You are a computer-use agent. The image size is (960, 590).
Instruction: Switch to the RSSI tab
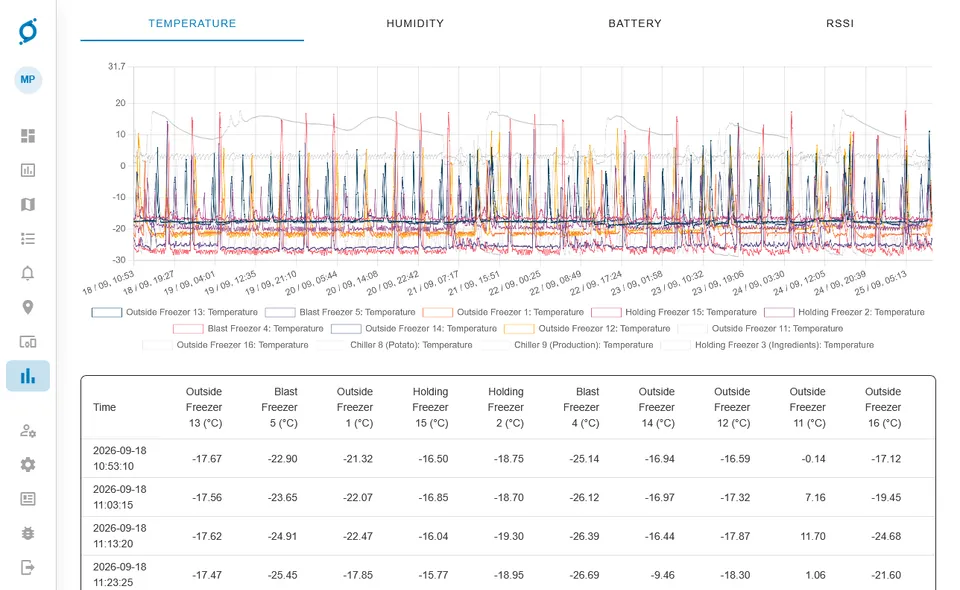coord(839,23)
